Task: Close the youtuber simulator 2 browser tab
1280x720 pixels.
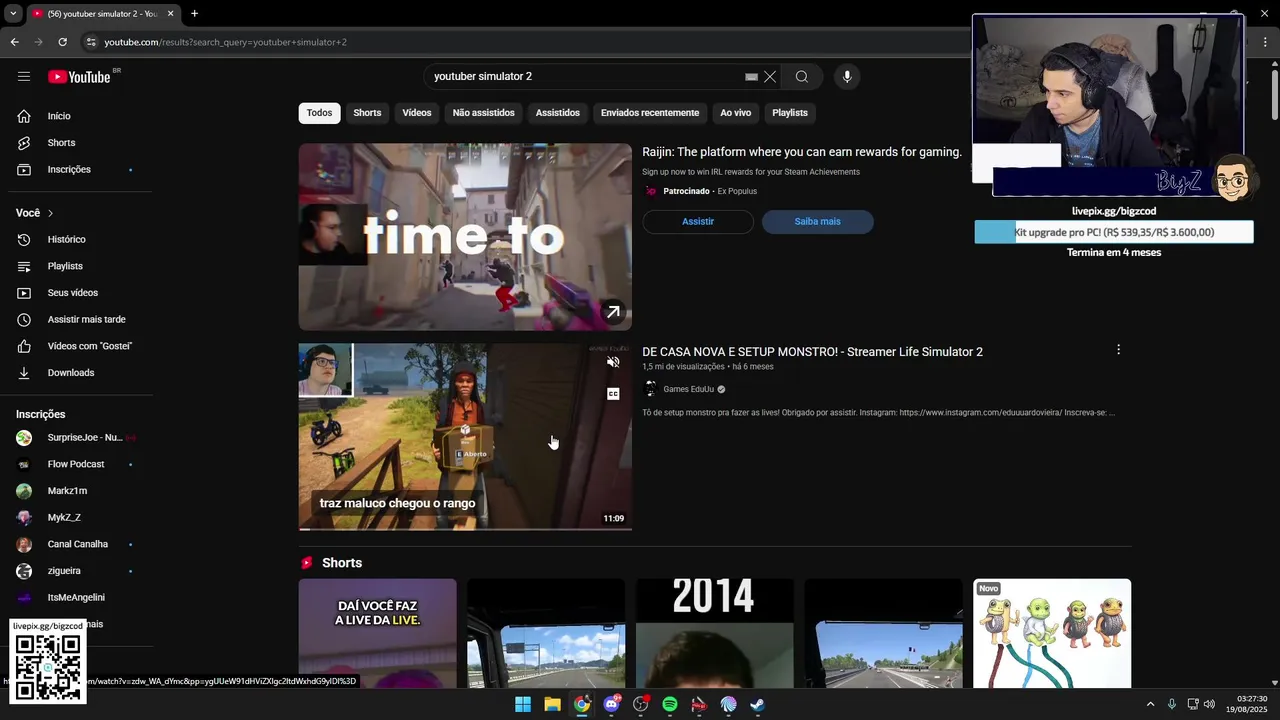Action: 170,13
